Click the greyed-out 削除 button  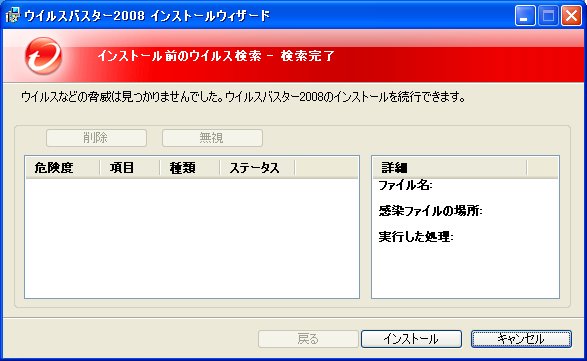click(x=96, y=138)
